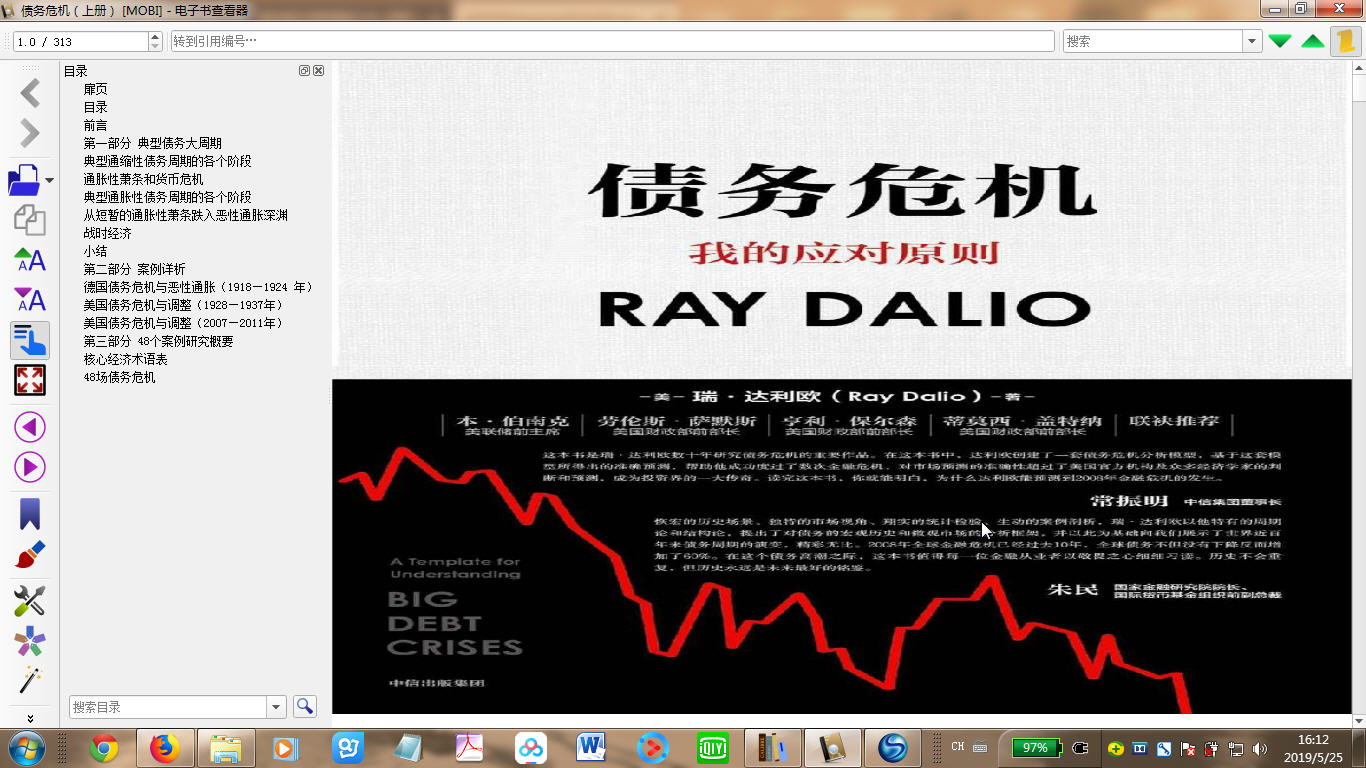Go to 从短暂的通胀性萧条跌入恶性通胀深渊
This screenshot has height=768, width=1366.
[x=186, y=215]
